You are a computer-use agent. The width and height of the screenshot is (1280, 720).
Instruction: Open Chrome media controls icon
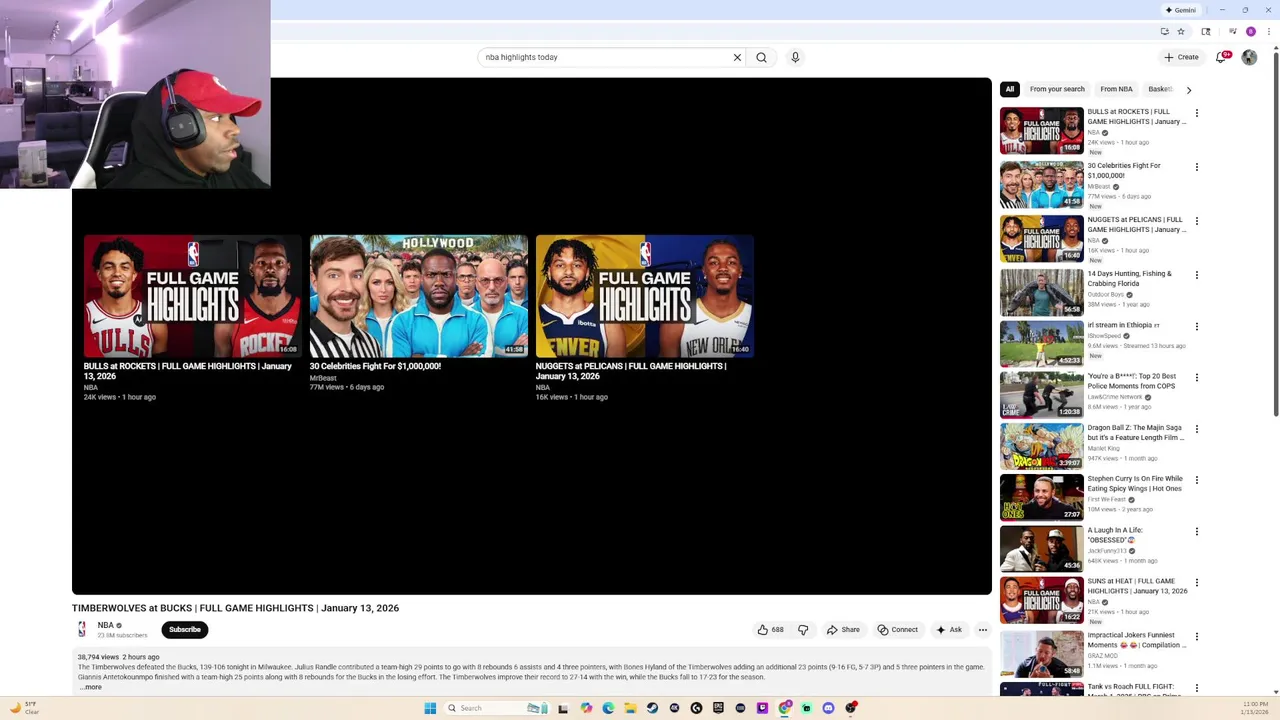point(1233,31)
